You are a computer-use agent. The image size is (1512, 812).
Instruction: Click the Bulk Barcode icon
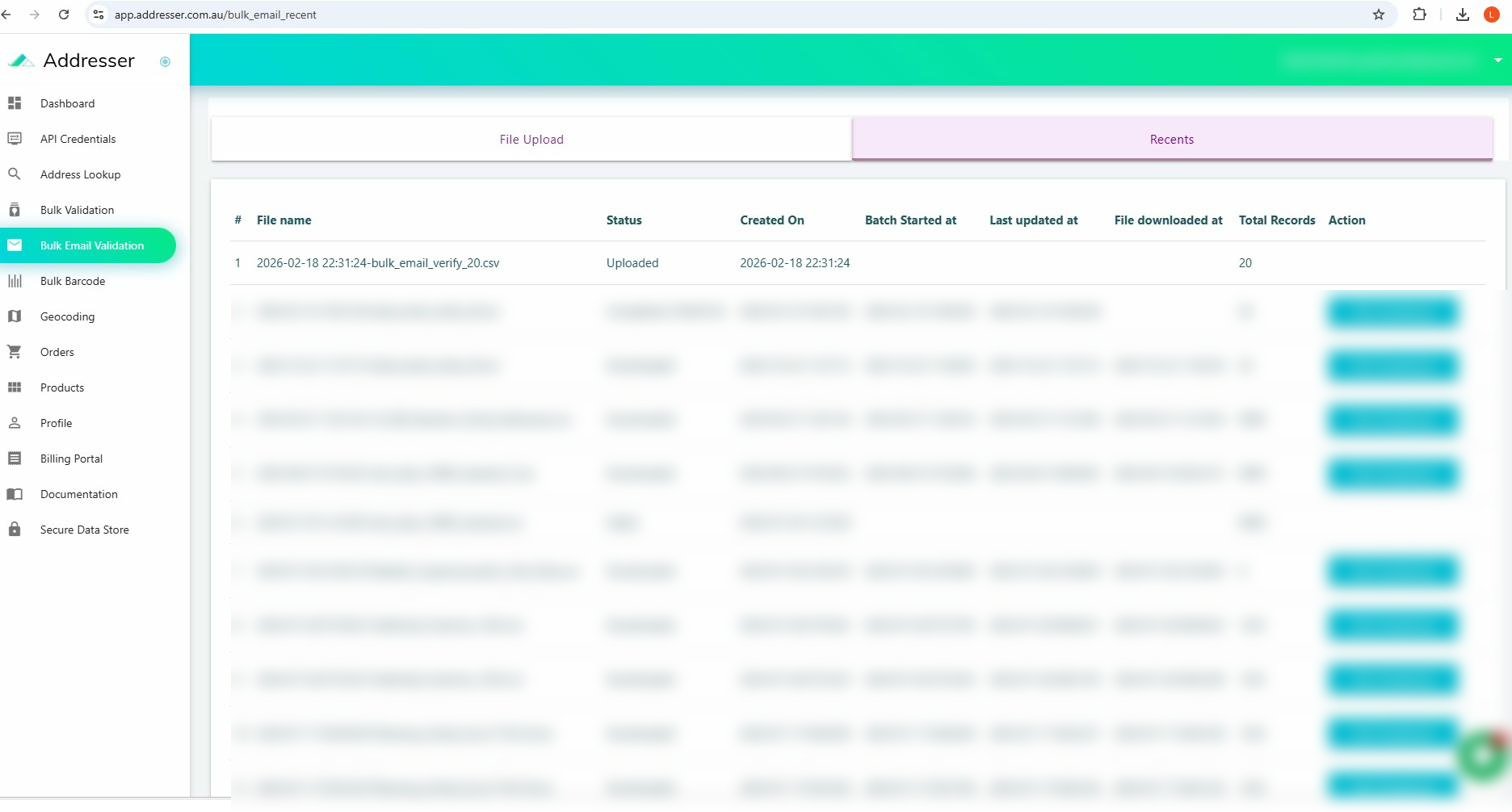pyautogui.click(x=14, y=281)
